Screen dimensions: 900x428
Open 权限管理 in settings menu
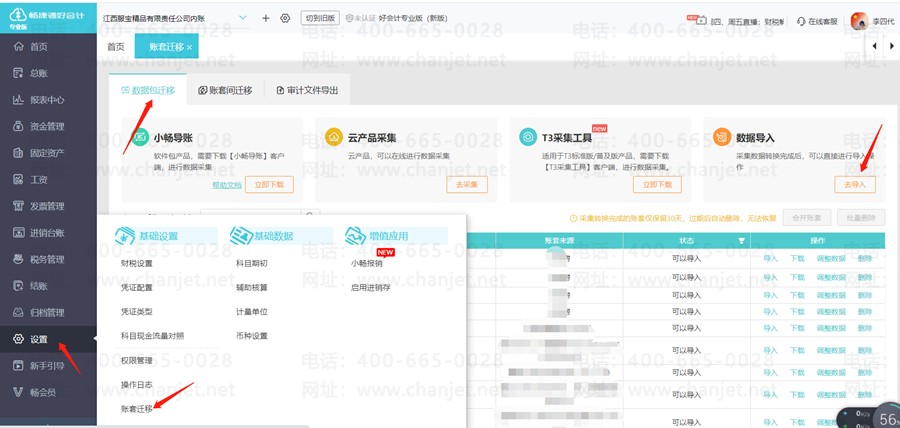tap(137, 360)
